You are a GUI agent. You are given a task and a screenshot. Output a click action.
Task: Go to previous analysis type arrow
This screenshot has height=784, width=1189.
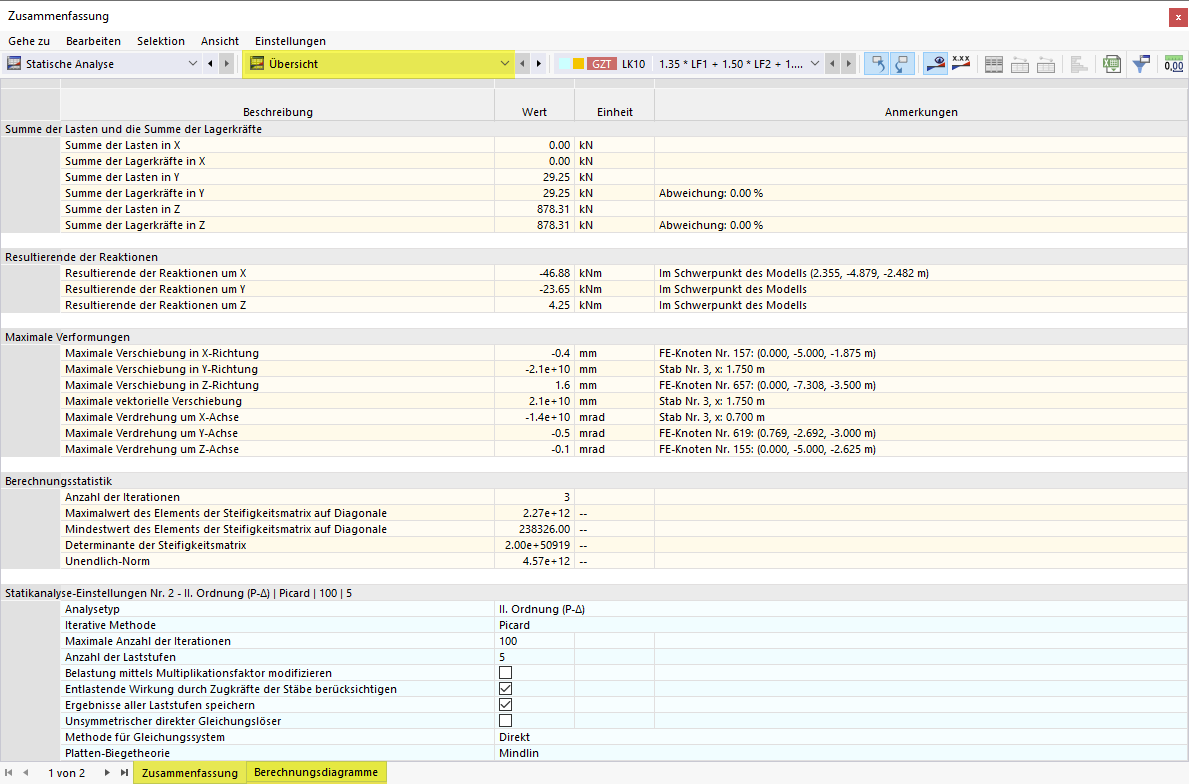pos(210,64)
